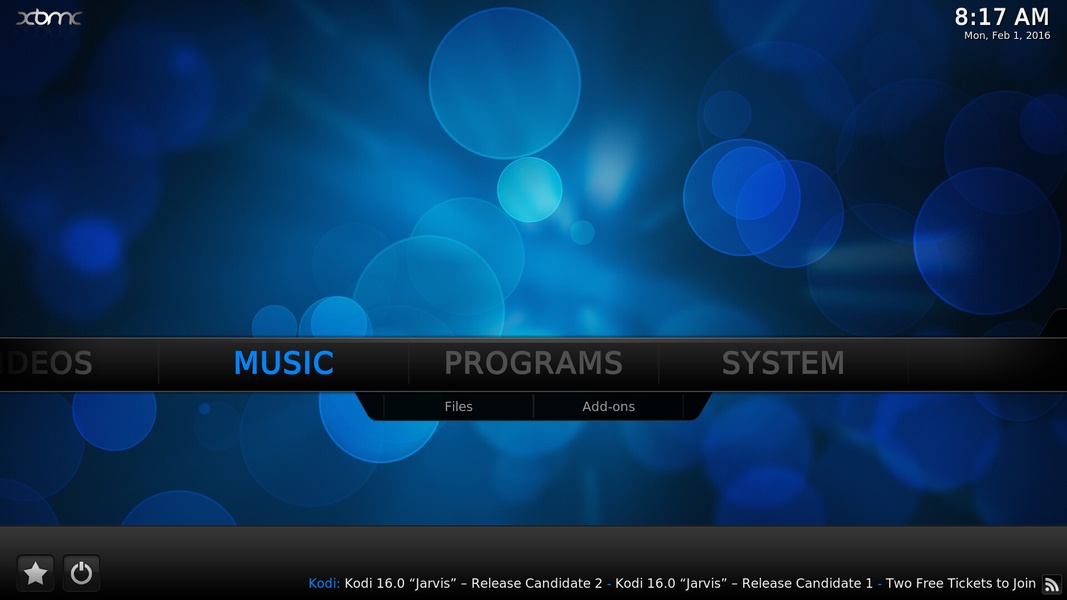Open Release Candidate 2 news headline
The height and width of the screenshot is (600, 1067).
473,583
